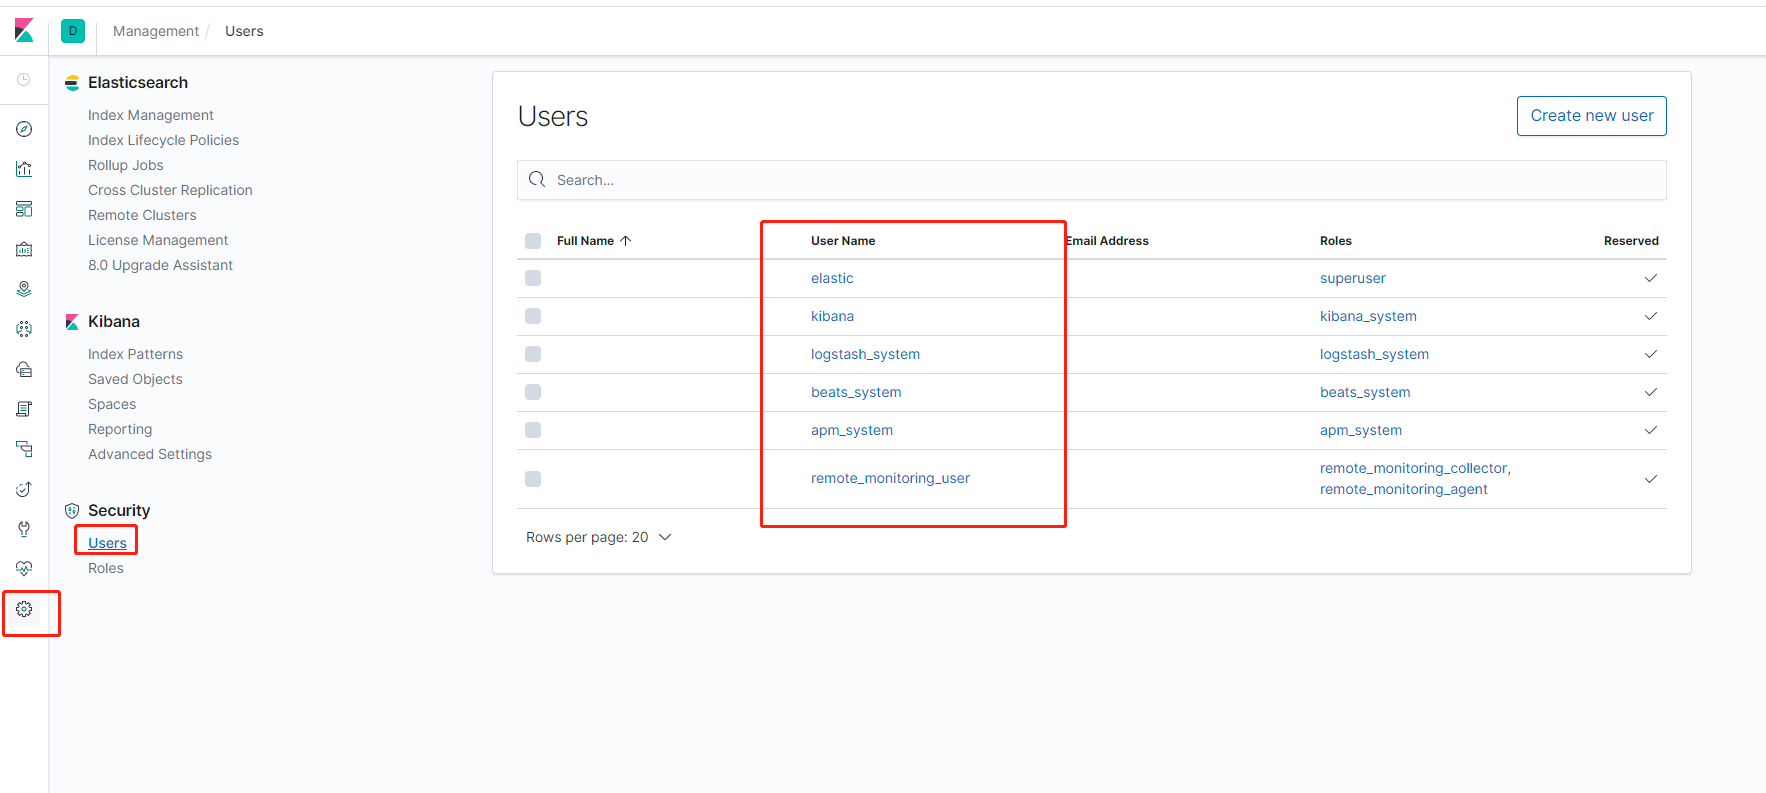Open Index Lifecycle Policies
Screen dimensions: 1766x793
point(164,140)
